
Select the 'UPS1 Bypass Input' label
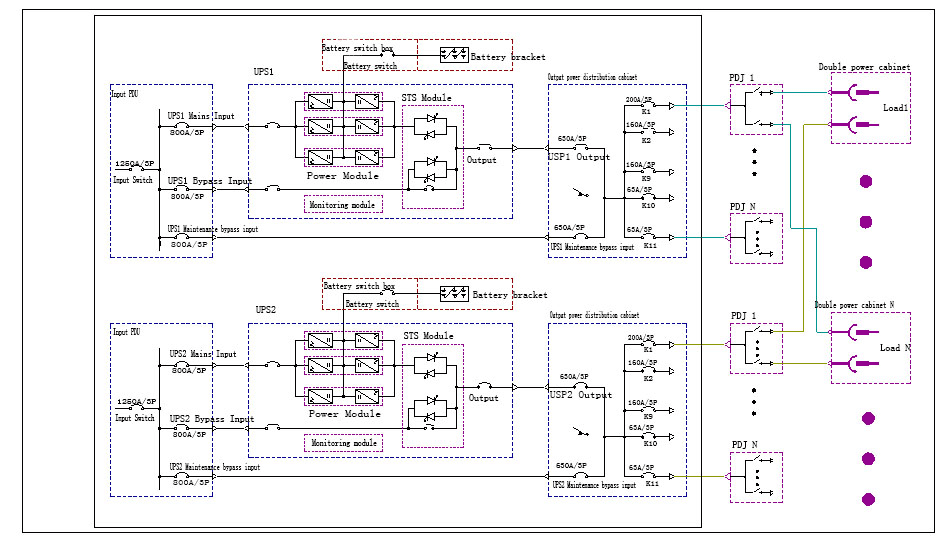(210, 181)
